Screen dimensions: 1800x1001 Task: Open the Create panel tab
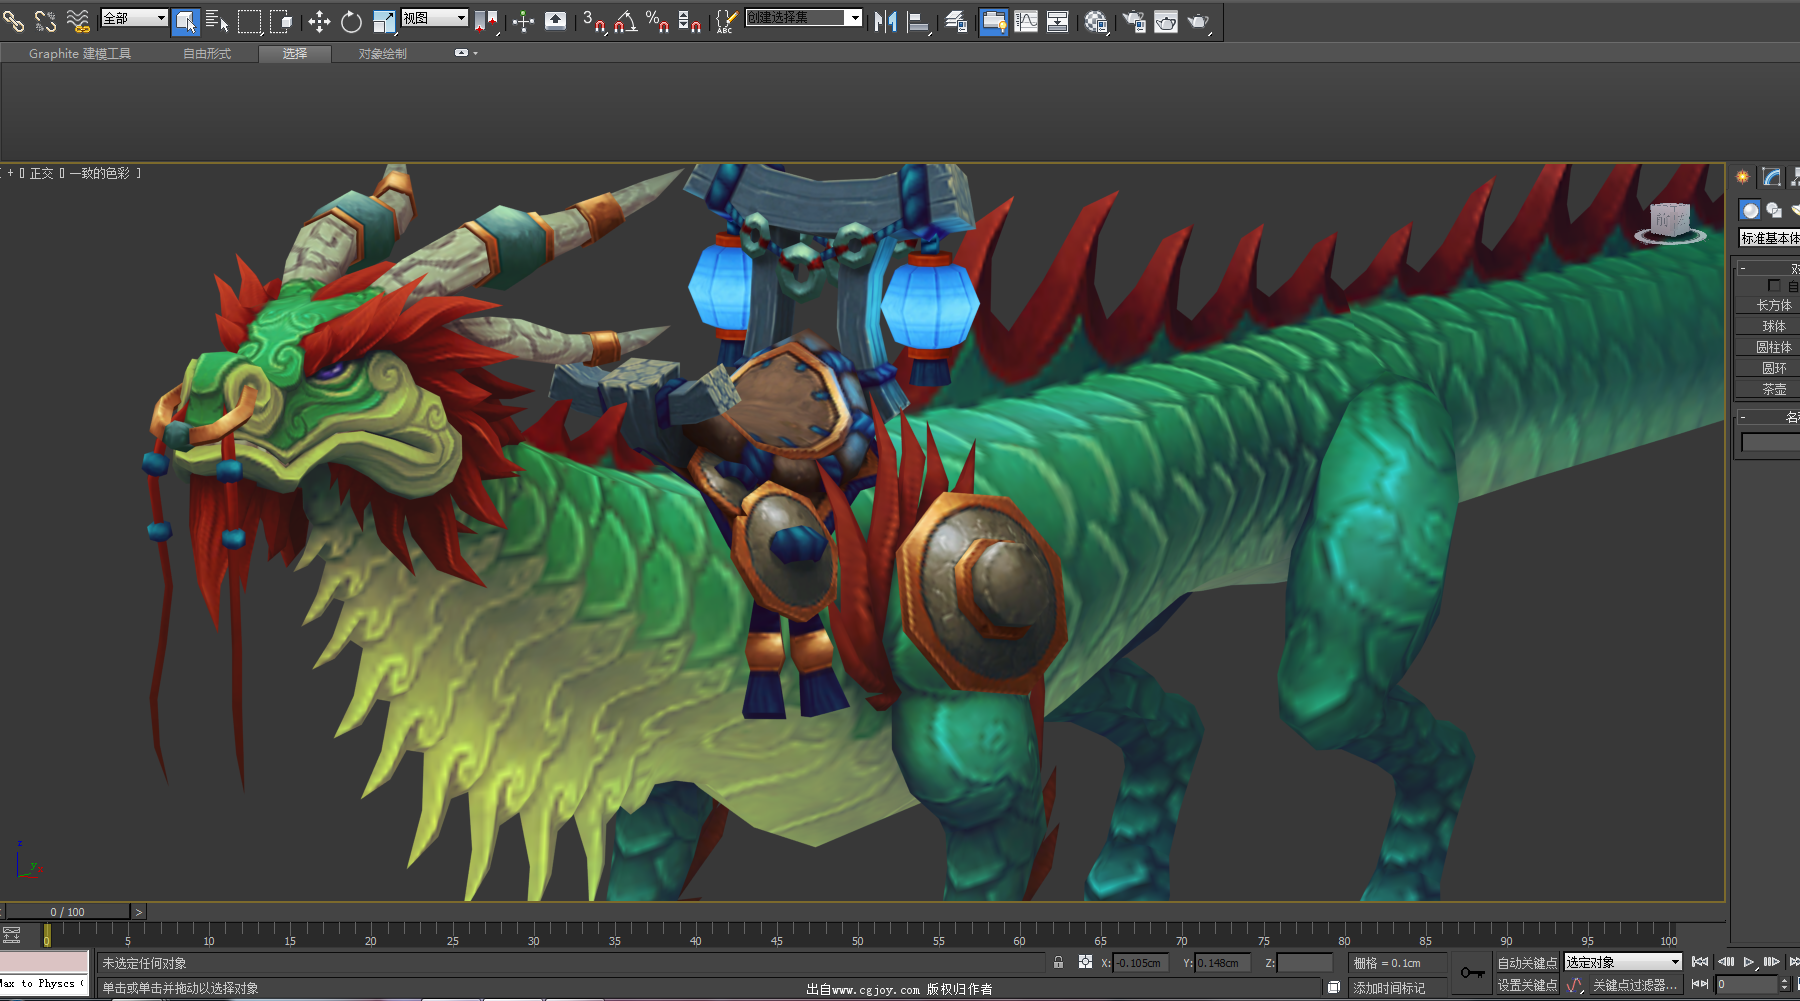pos(1743,177)
